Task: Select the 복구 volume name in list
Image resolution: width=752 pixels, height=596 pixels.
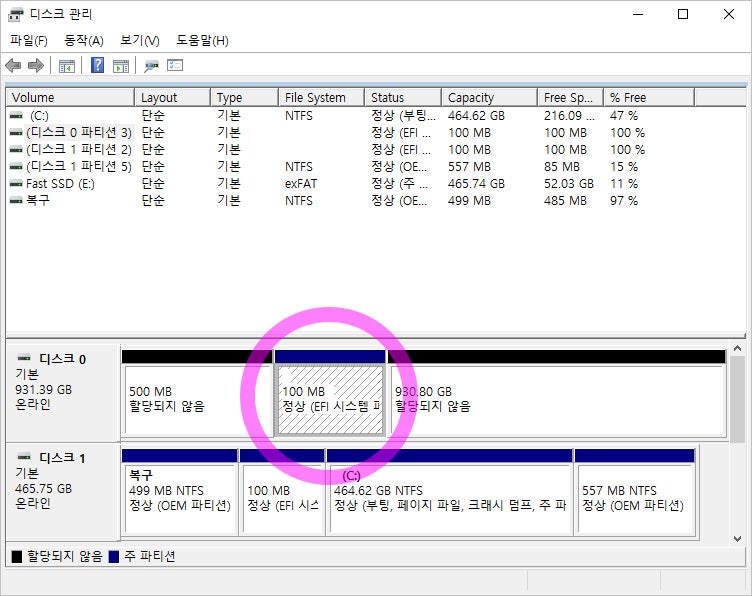Action: click(38, 200)
